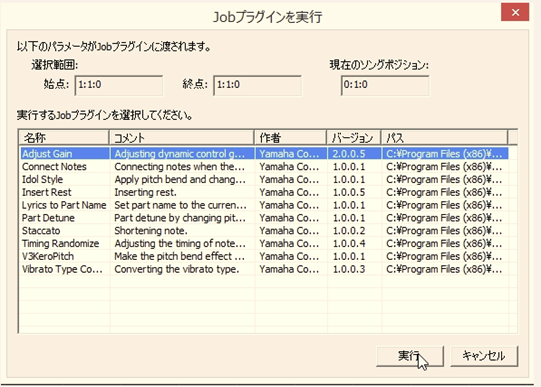Viewport: 541px width, 387px height.
Task: Sort by the 作者 column header
Action: click(x=291, y=138)
